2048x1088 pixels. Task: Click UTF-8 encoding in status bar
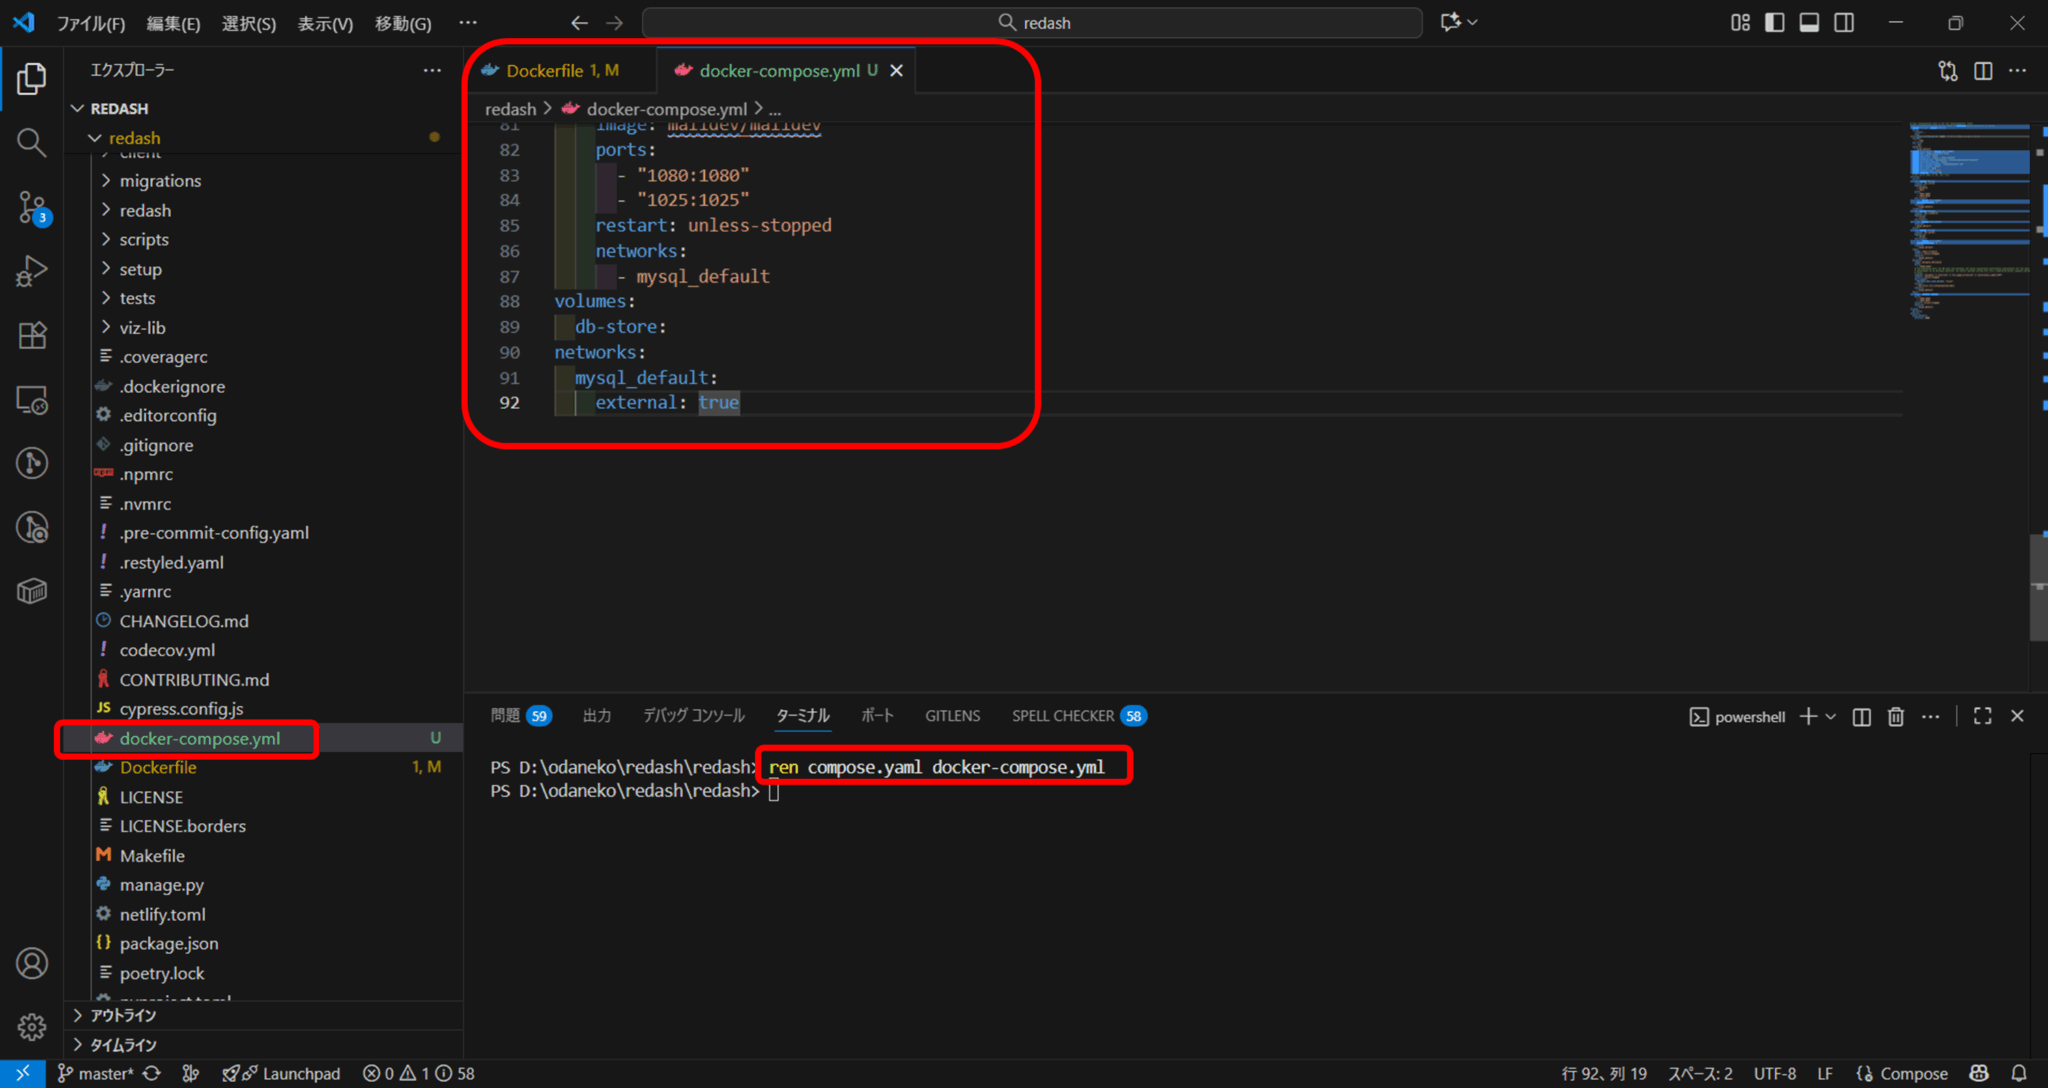tap(1775, 1073)
